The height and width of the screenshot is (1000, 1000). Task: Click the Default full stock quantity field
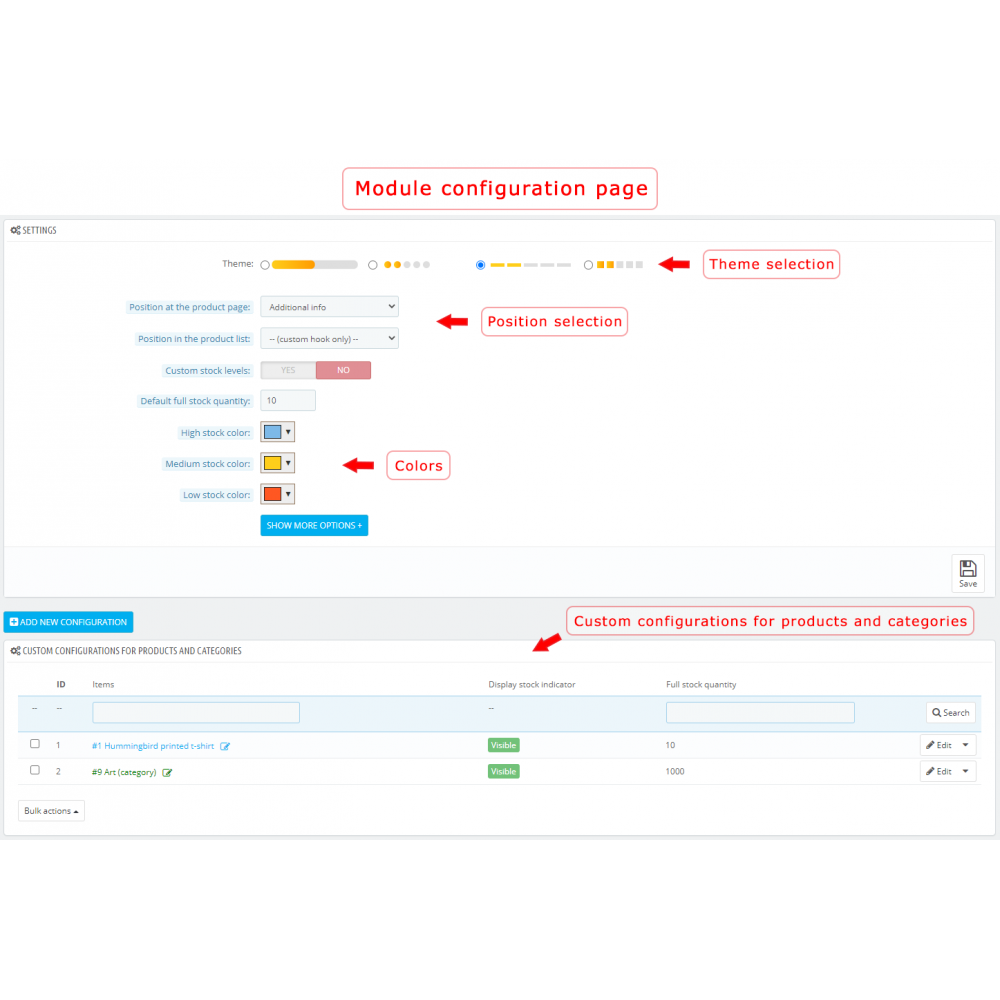tap(287, 400)
